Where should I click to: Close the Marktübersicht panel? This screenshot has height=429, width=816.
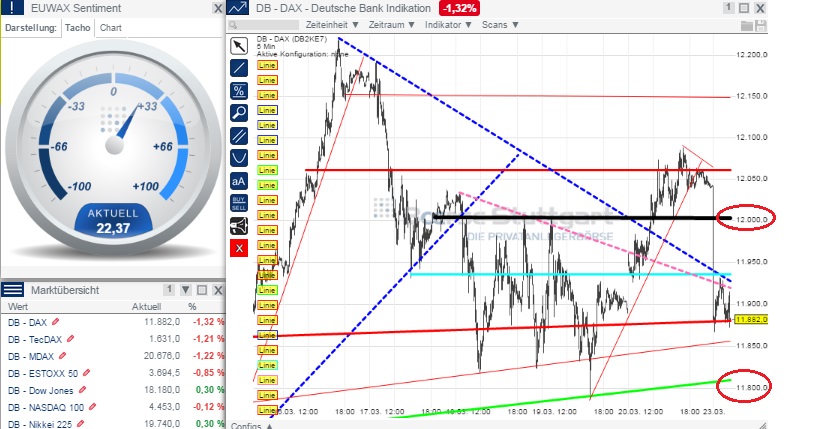pyautogui.click(x=219, y=290)
